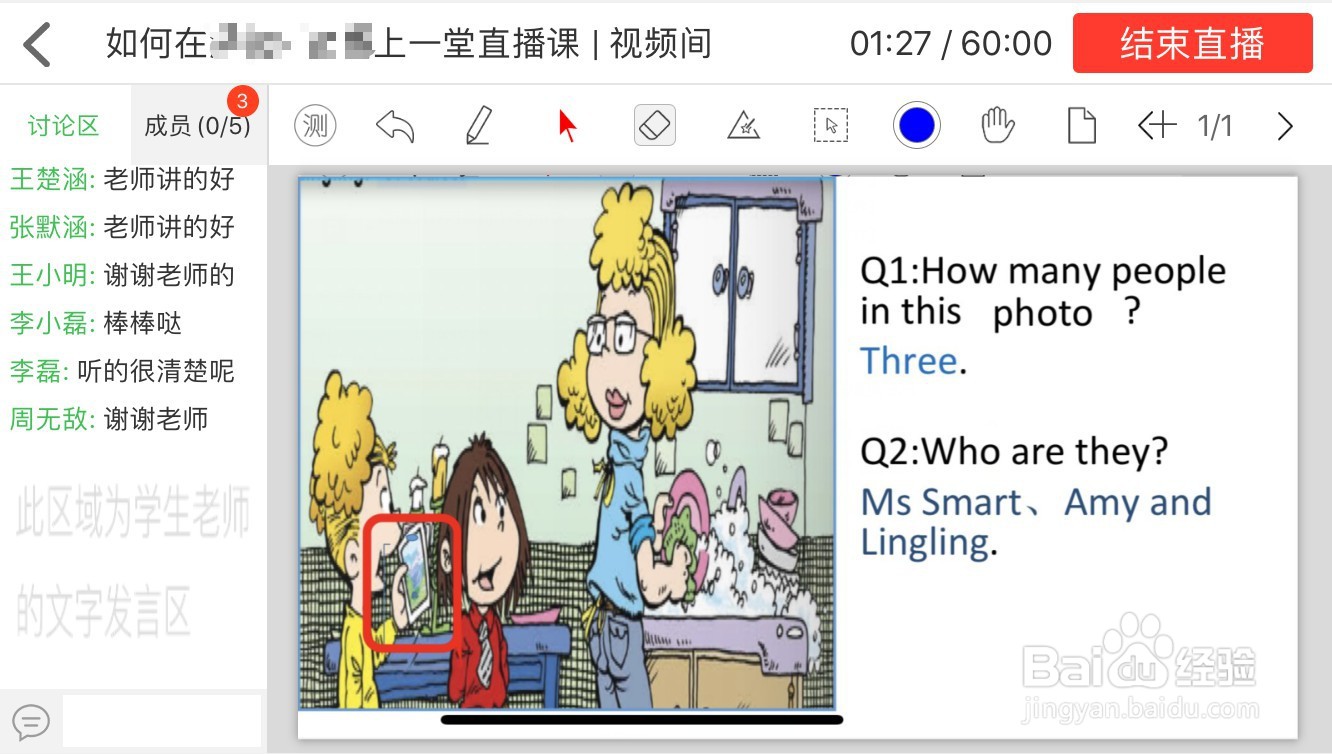1332x754 pixels.
Task: Activate the dashed selection box tool
Action: [830, 126]
